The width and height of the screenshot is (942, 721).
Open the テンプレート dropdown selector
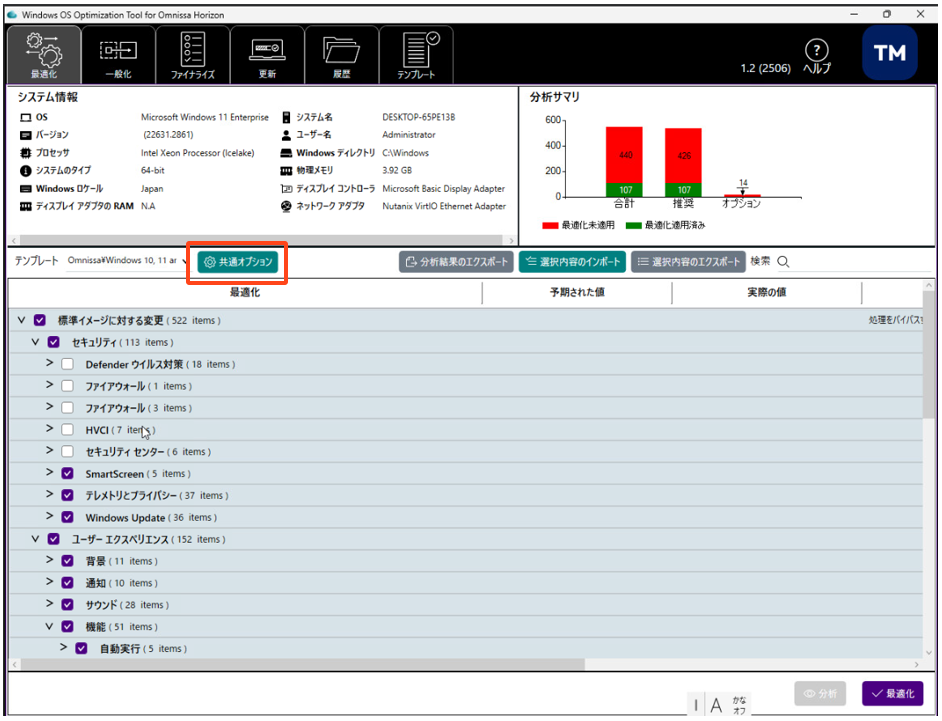point(127,261)
